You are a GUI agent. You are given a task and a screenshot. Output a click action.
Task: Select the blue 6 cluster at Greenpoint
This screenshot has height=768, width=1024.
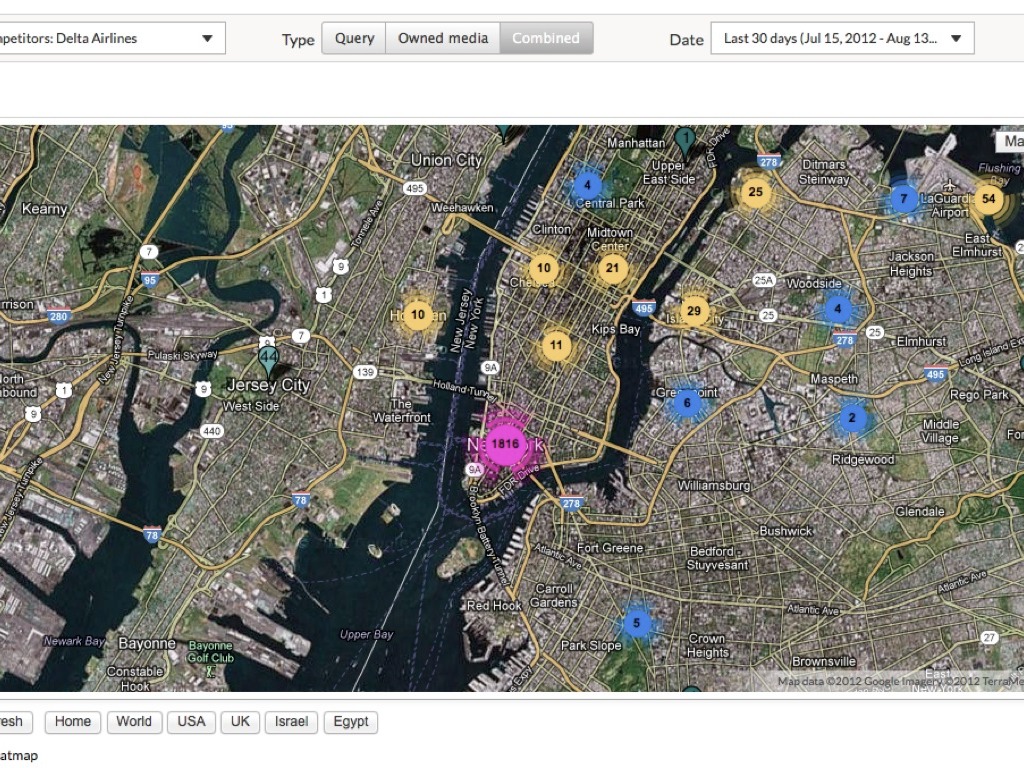coord(686,403)
